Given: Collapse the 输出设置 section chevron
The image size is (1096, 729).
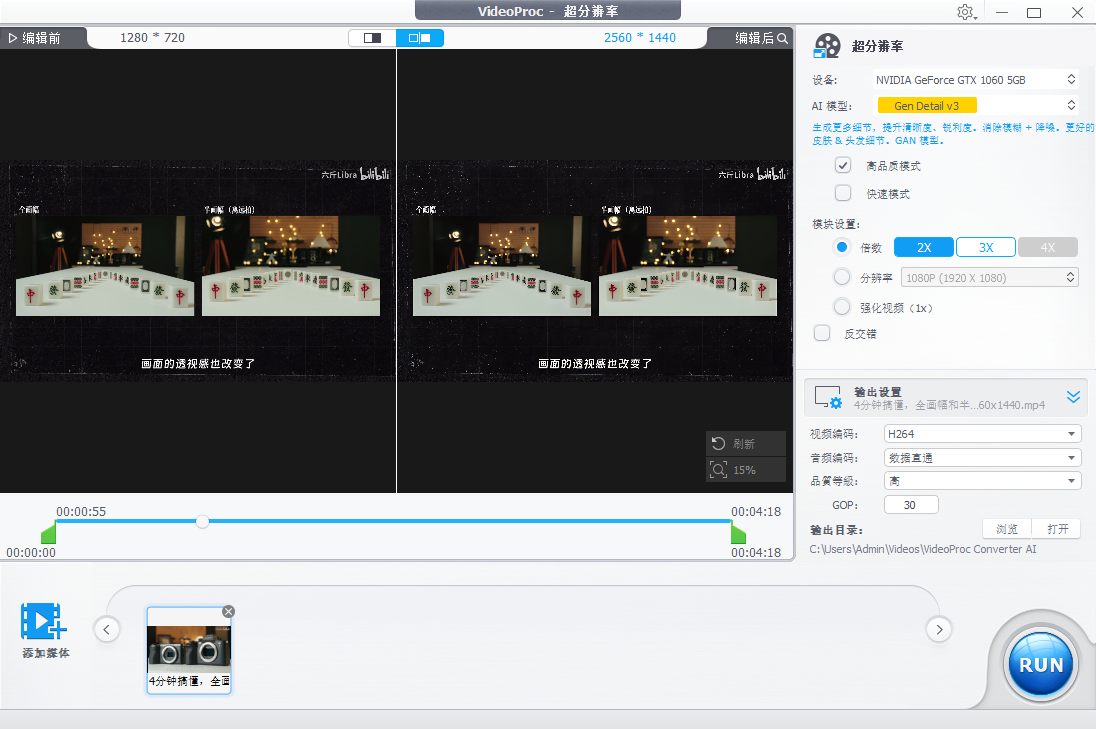Looking at the screenshot, I should pyautogui.click(x=1073, y=396).
